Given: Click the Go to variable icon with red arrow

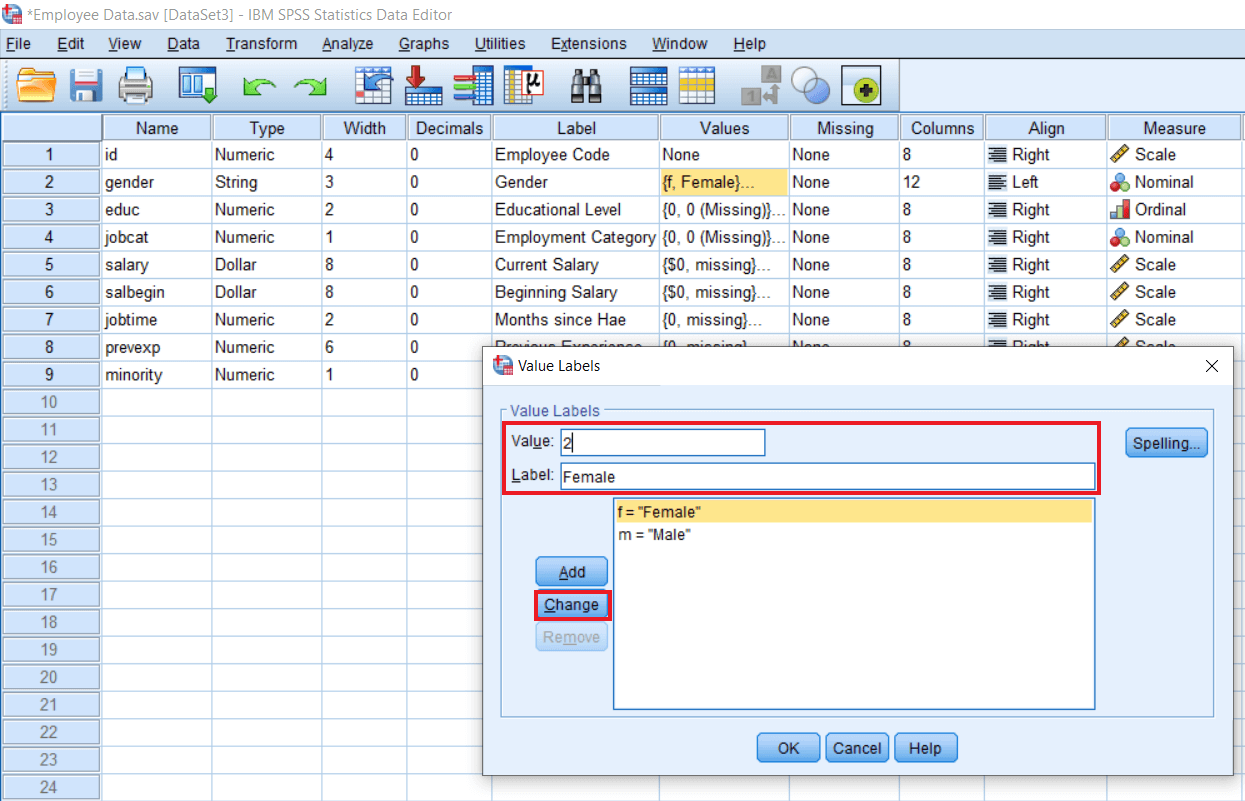Looking at the screenshot, I should pos(423,86).
